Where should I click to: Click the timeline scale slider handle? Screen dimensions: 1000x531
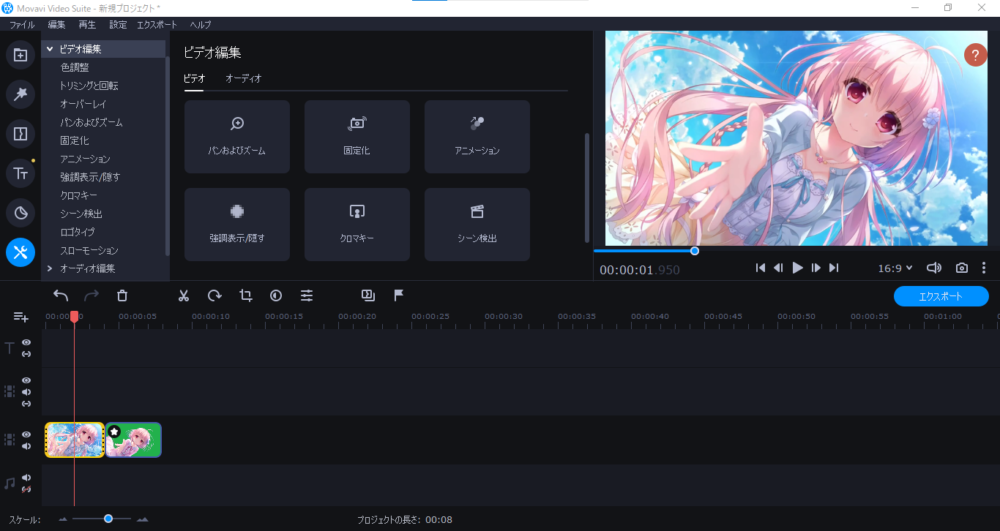[x=108, y=519]
